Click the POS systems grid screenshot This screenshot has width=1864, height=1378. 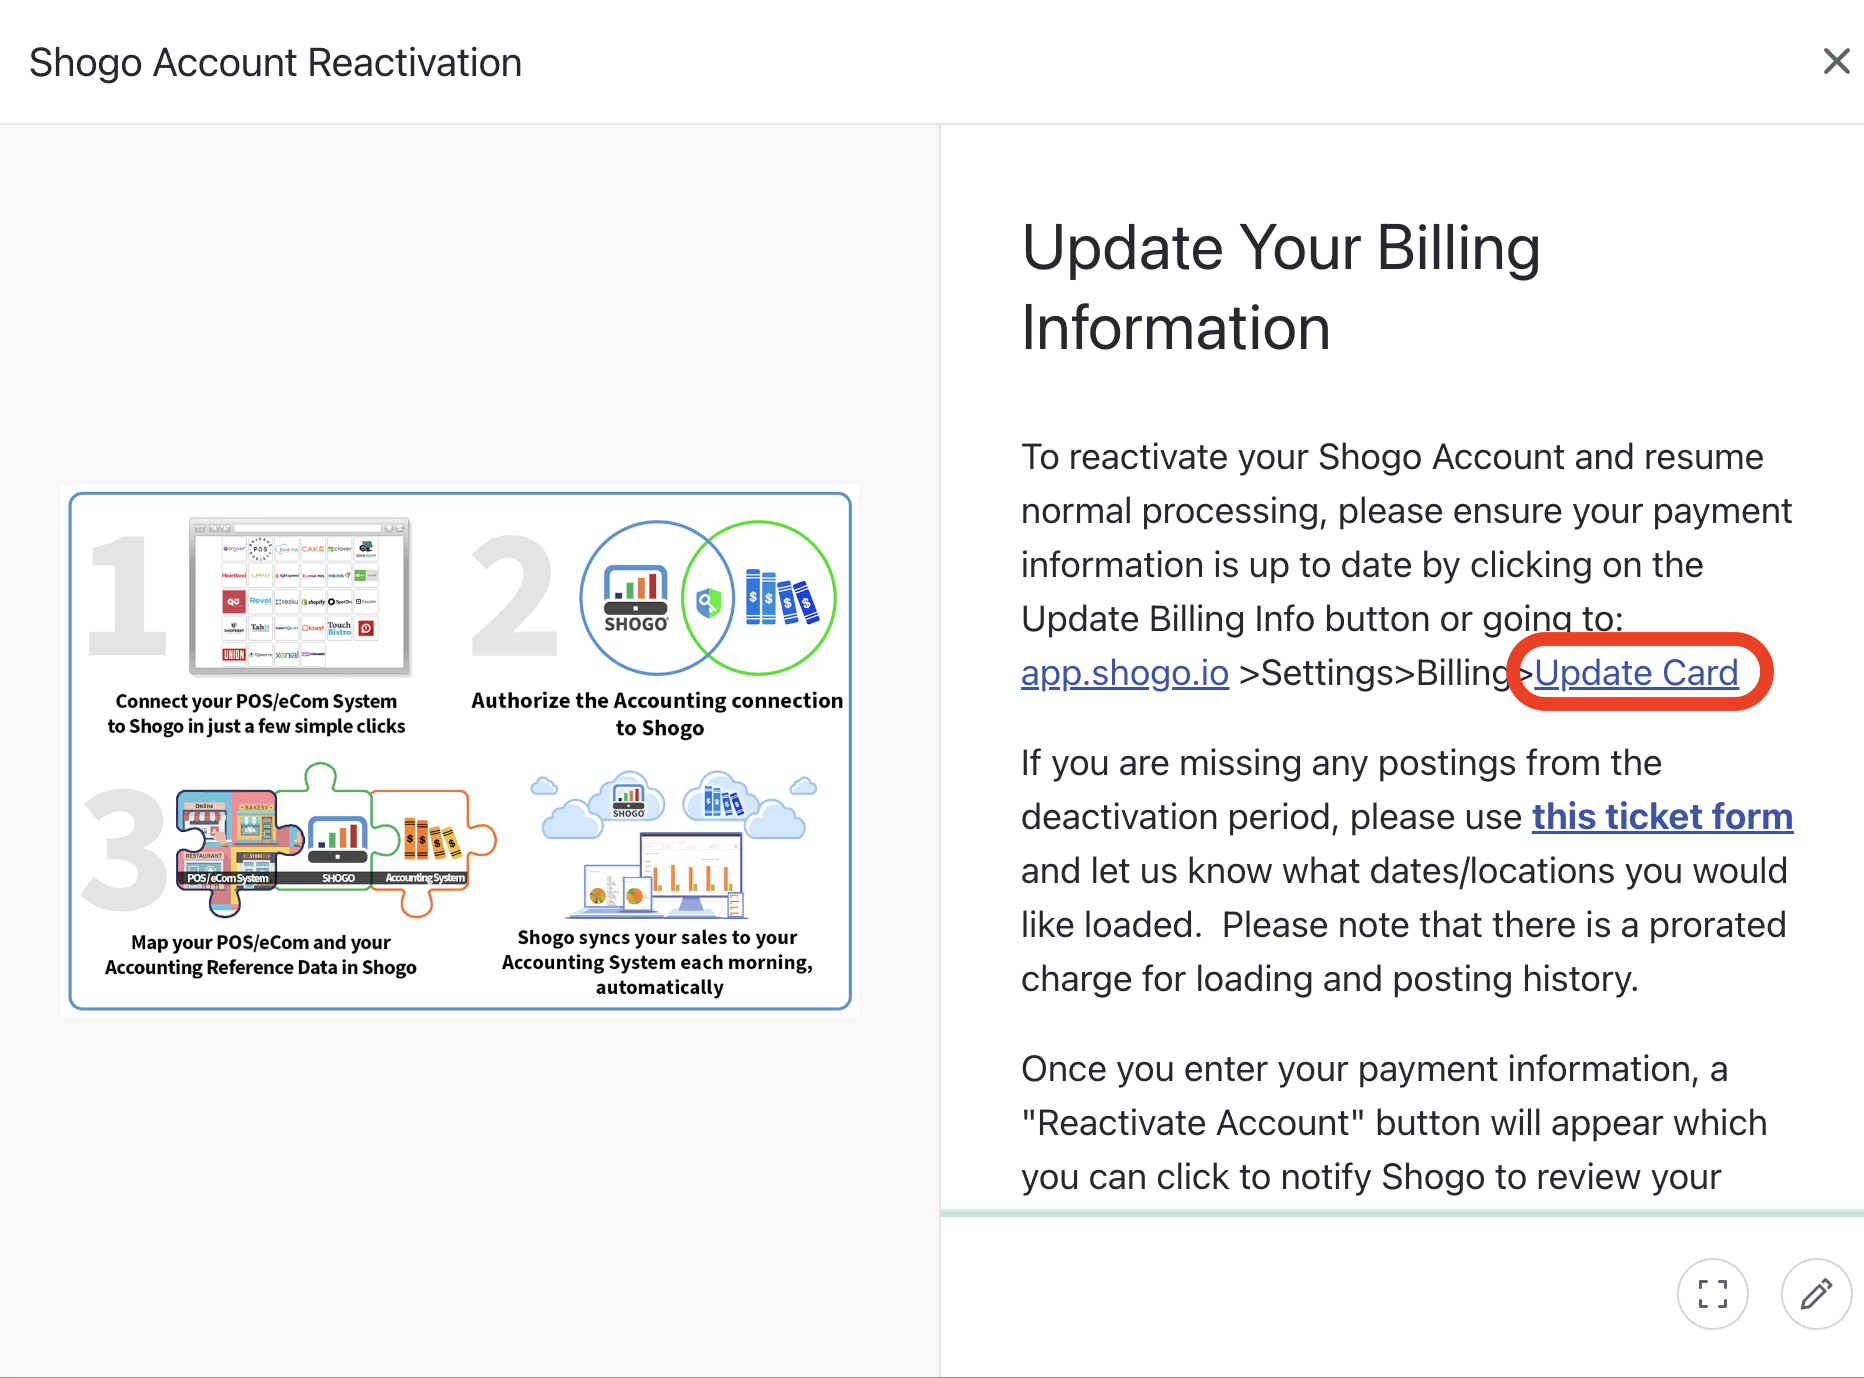pyautogui.click(x=300, y=597)
